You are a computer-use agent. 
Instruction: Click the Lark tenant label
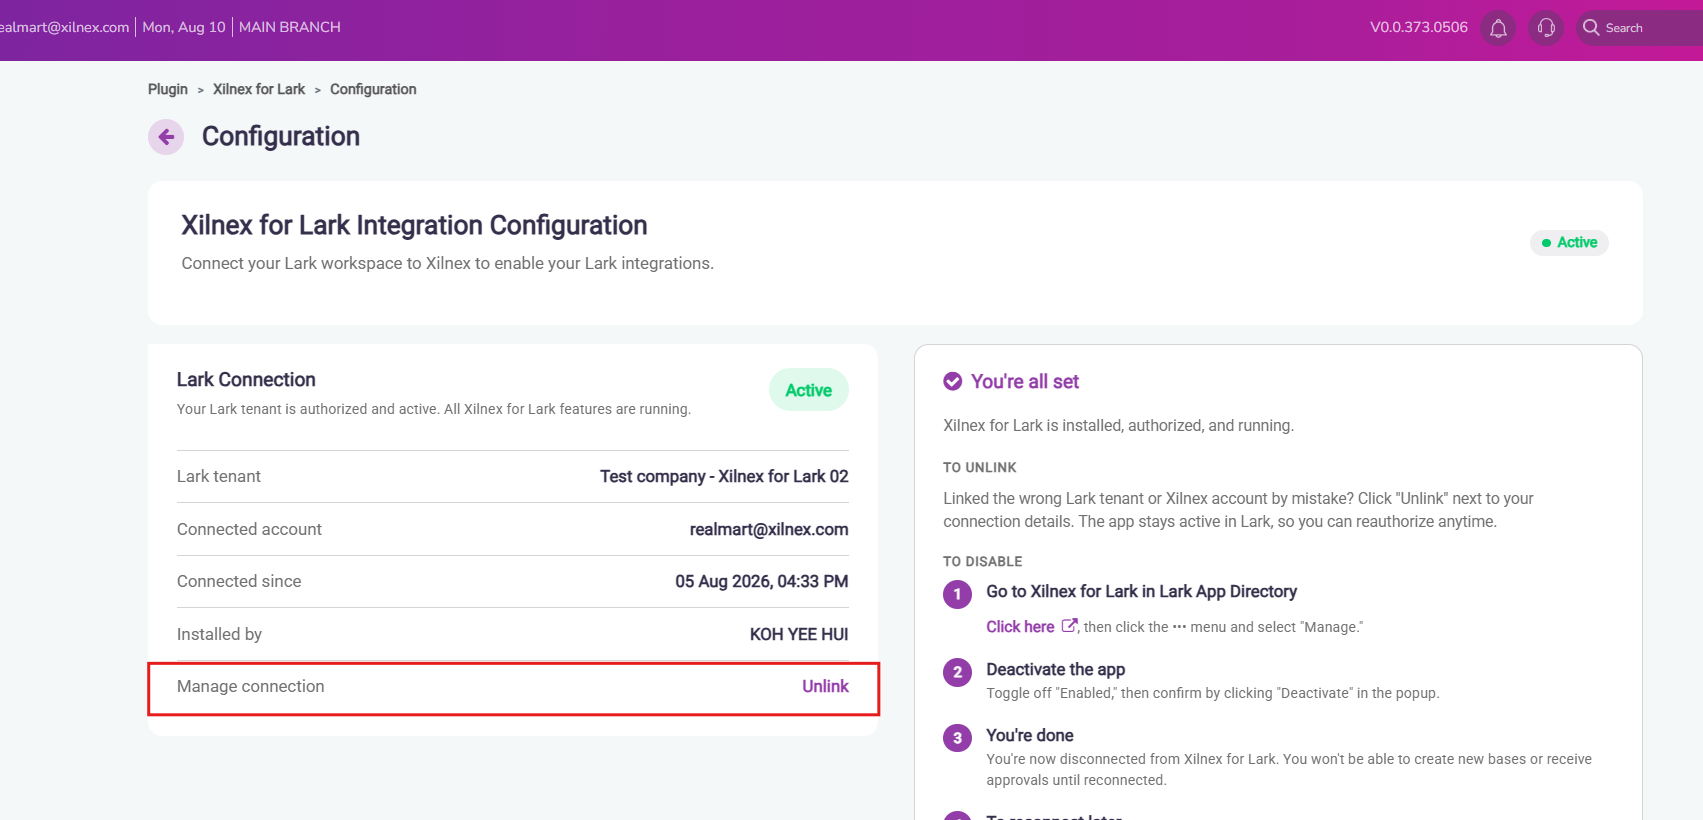click(219, 476)
